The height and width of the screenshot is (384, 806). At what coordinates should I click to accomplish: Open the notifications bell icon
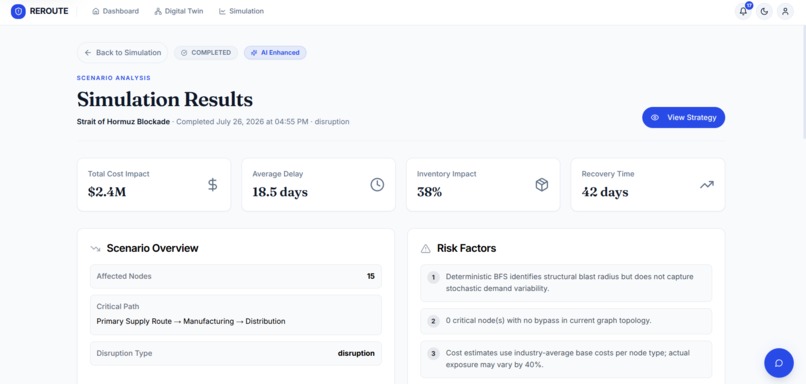tap(743, 11)
